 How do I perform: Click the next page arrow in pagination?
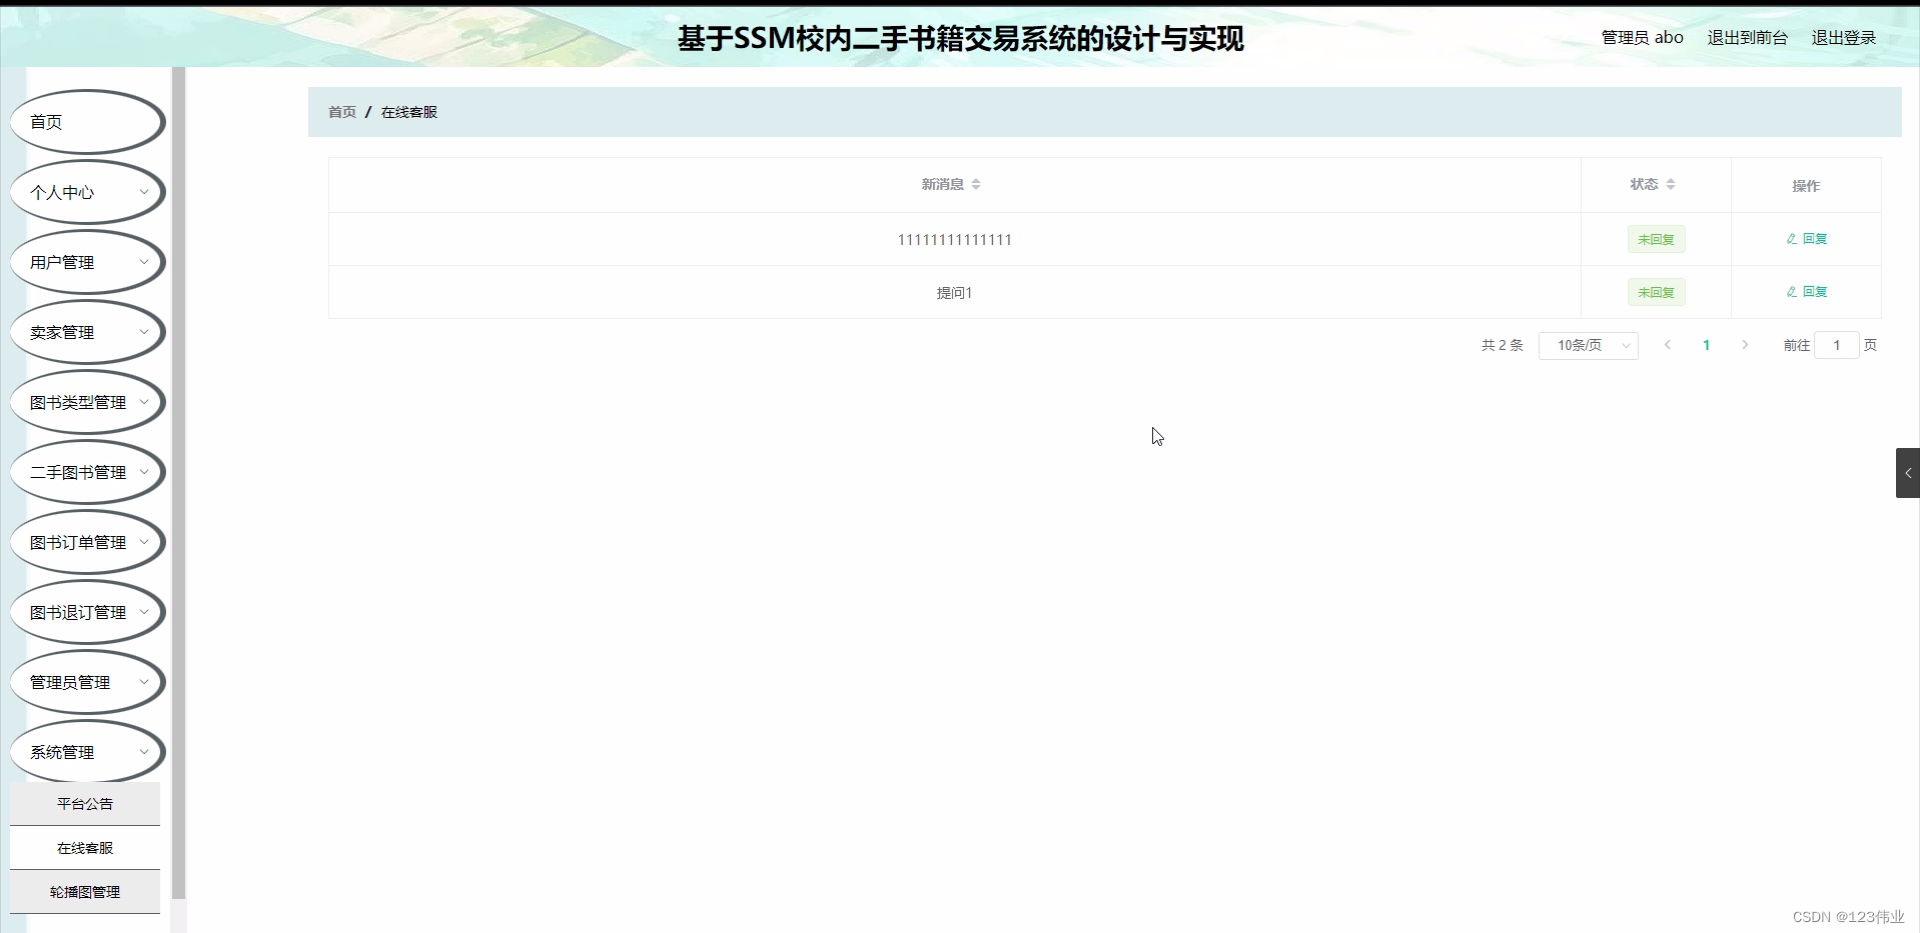coord(1744,344)
